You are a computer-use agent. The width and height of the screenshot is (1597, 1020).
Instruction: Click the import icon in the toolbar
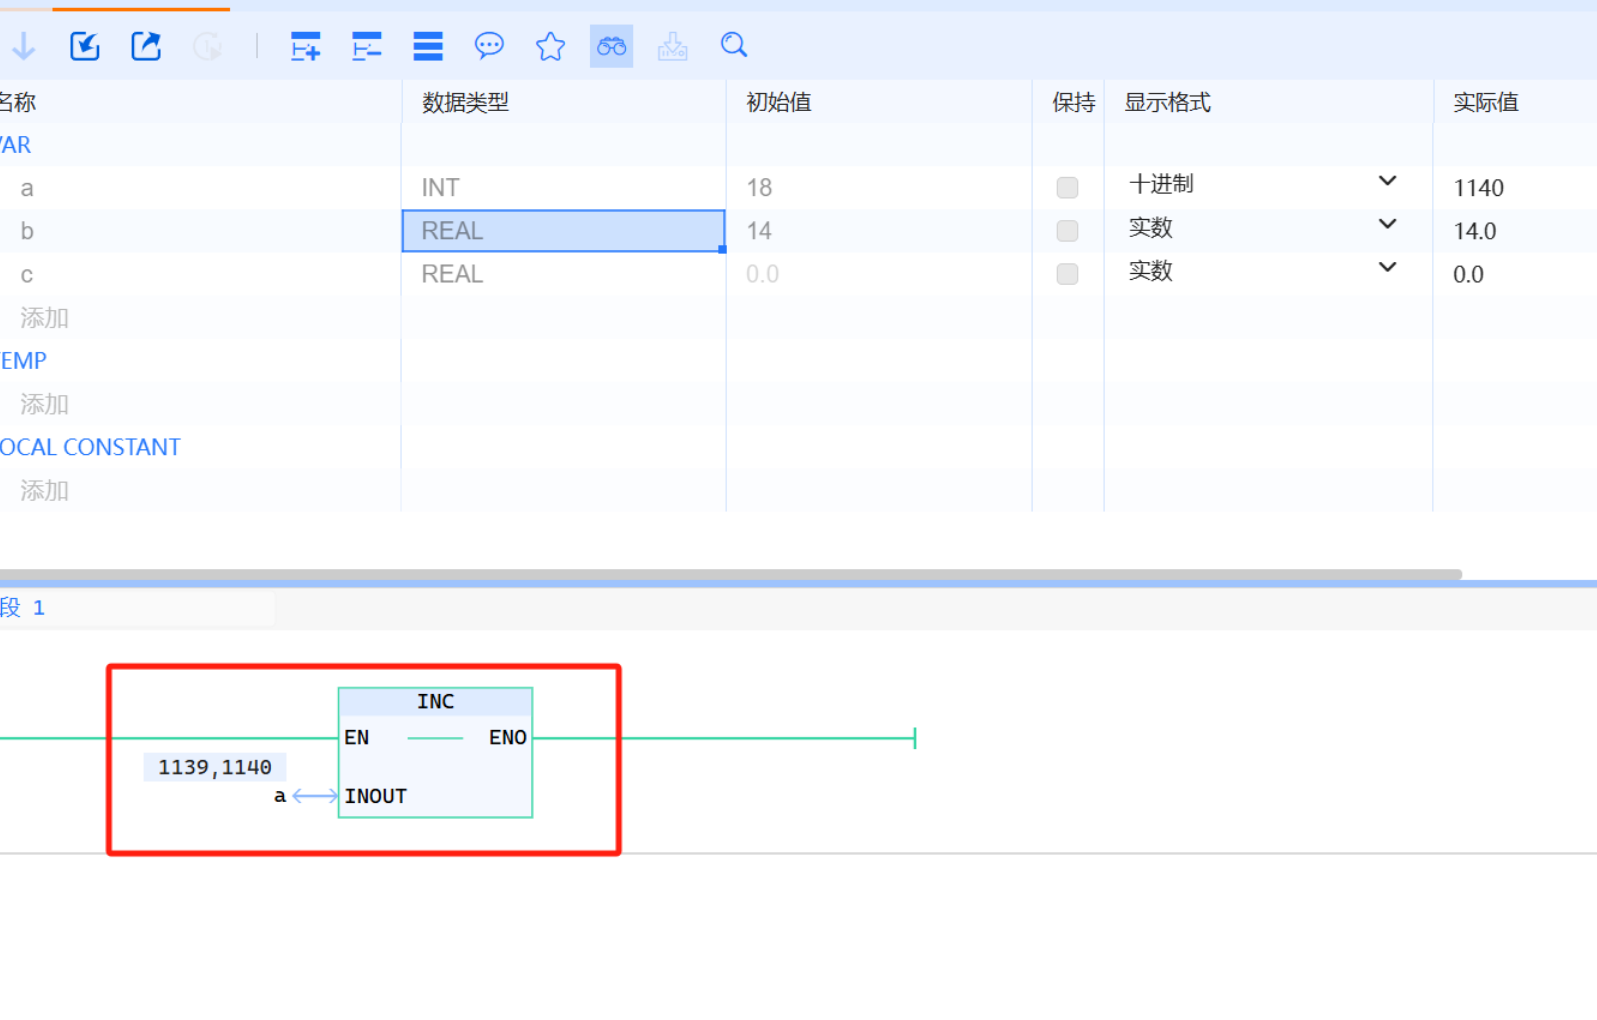pos(85,46)
